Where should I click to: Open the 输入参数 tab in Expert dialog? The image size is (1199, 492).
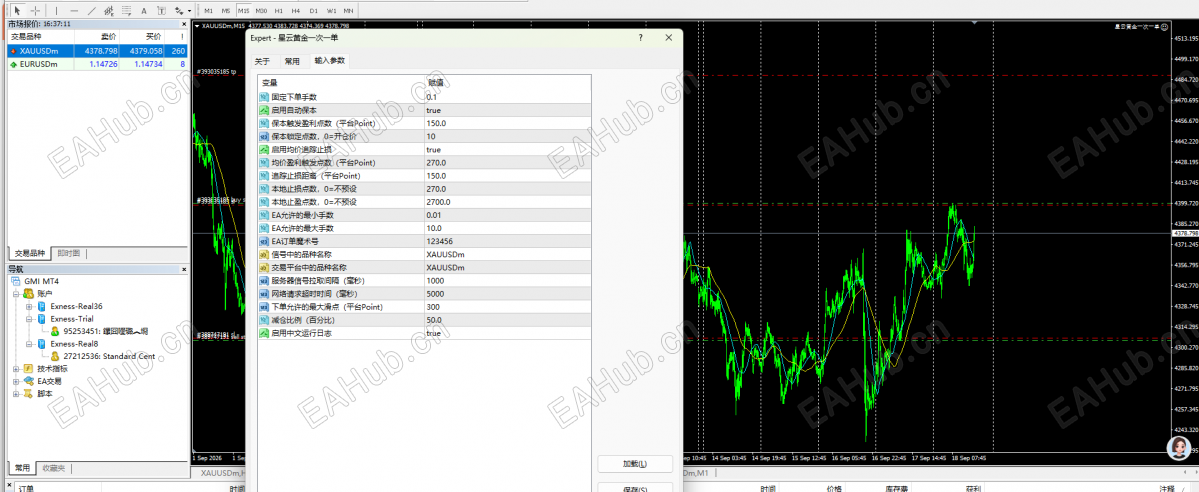[x=330, y=61]
